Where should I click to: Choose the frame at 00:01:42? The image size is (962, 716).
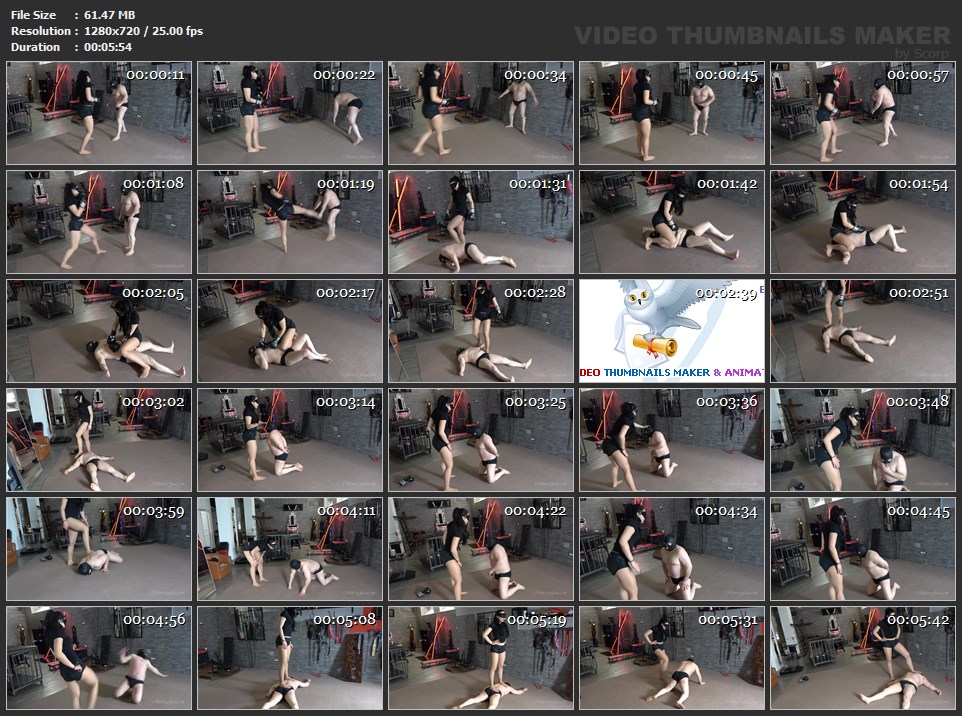click(x=672, y=222)
